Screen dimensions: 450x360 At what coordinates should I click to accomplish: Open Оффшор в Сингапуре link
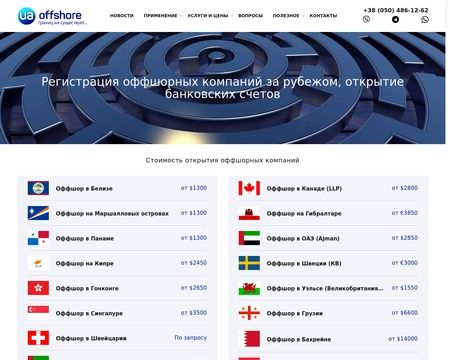coord(89,313)
